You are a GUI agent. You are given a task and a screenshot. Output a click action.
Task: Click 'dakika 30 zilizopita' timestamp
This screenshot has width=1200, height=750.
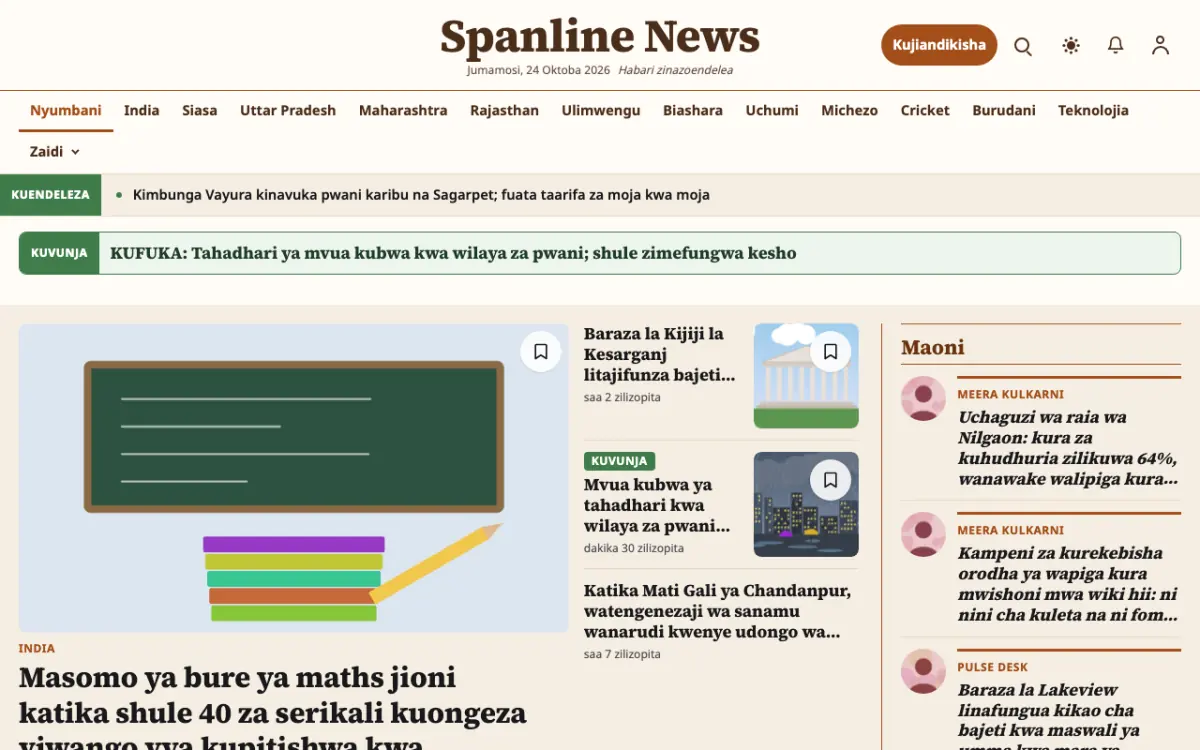pyautogui.click(x=634, y=548)
